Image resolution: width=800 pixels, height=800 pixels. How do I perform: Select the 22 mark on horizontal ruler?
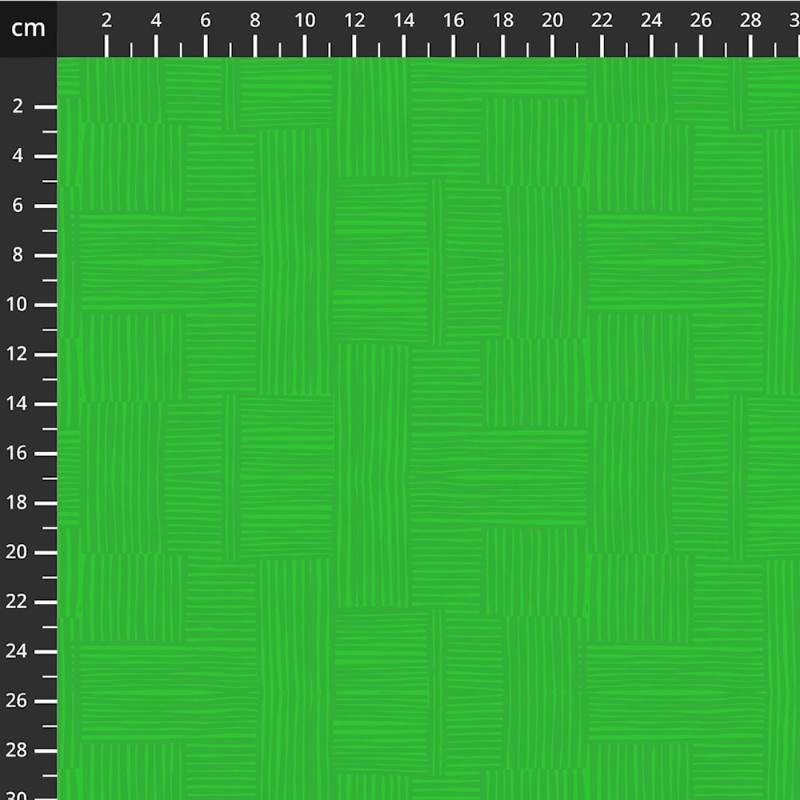click(x=602, y=22)
